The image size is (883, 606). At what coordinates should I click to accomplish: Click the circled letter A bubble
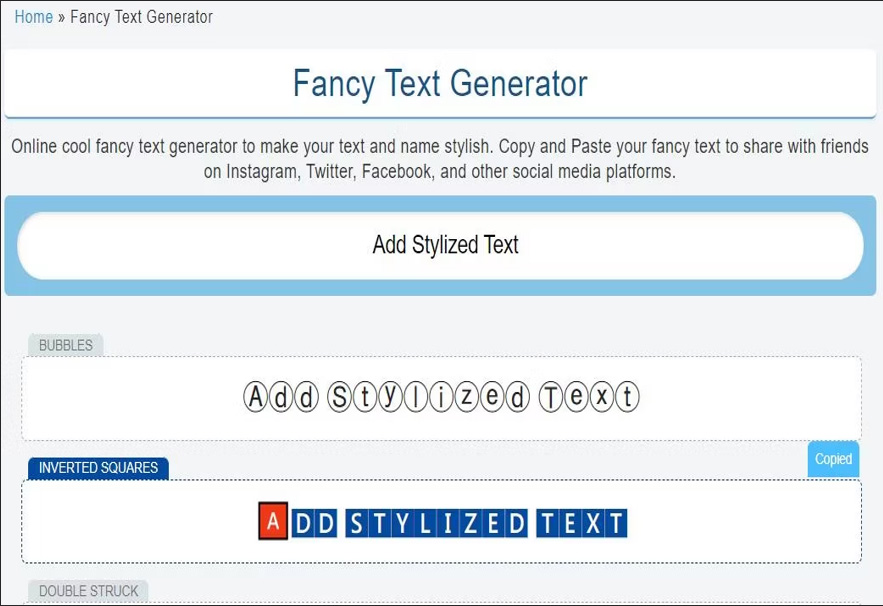pos(256,396)
